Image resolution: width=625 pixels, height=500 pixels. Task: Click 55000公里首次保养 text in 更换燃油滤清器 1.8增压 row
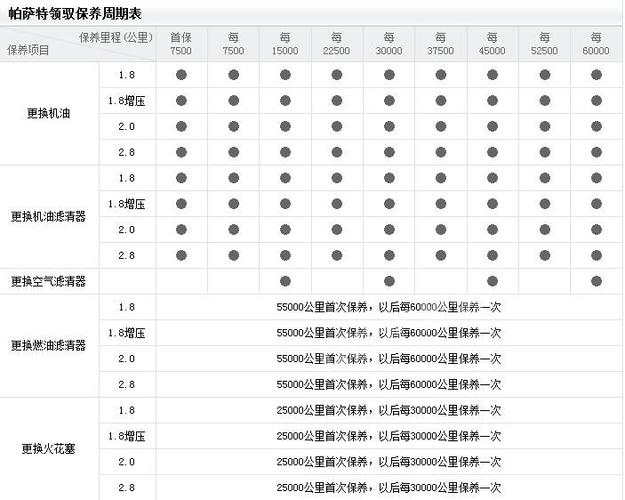[322, 333]
